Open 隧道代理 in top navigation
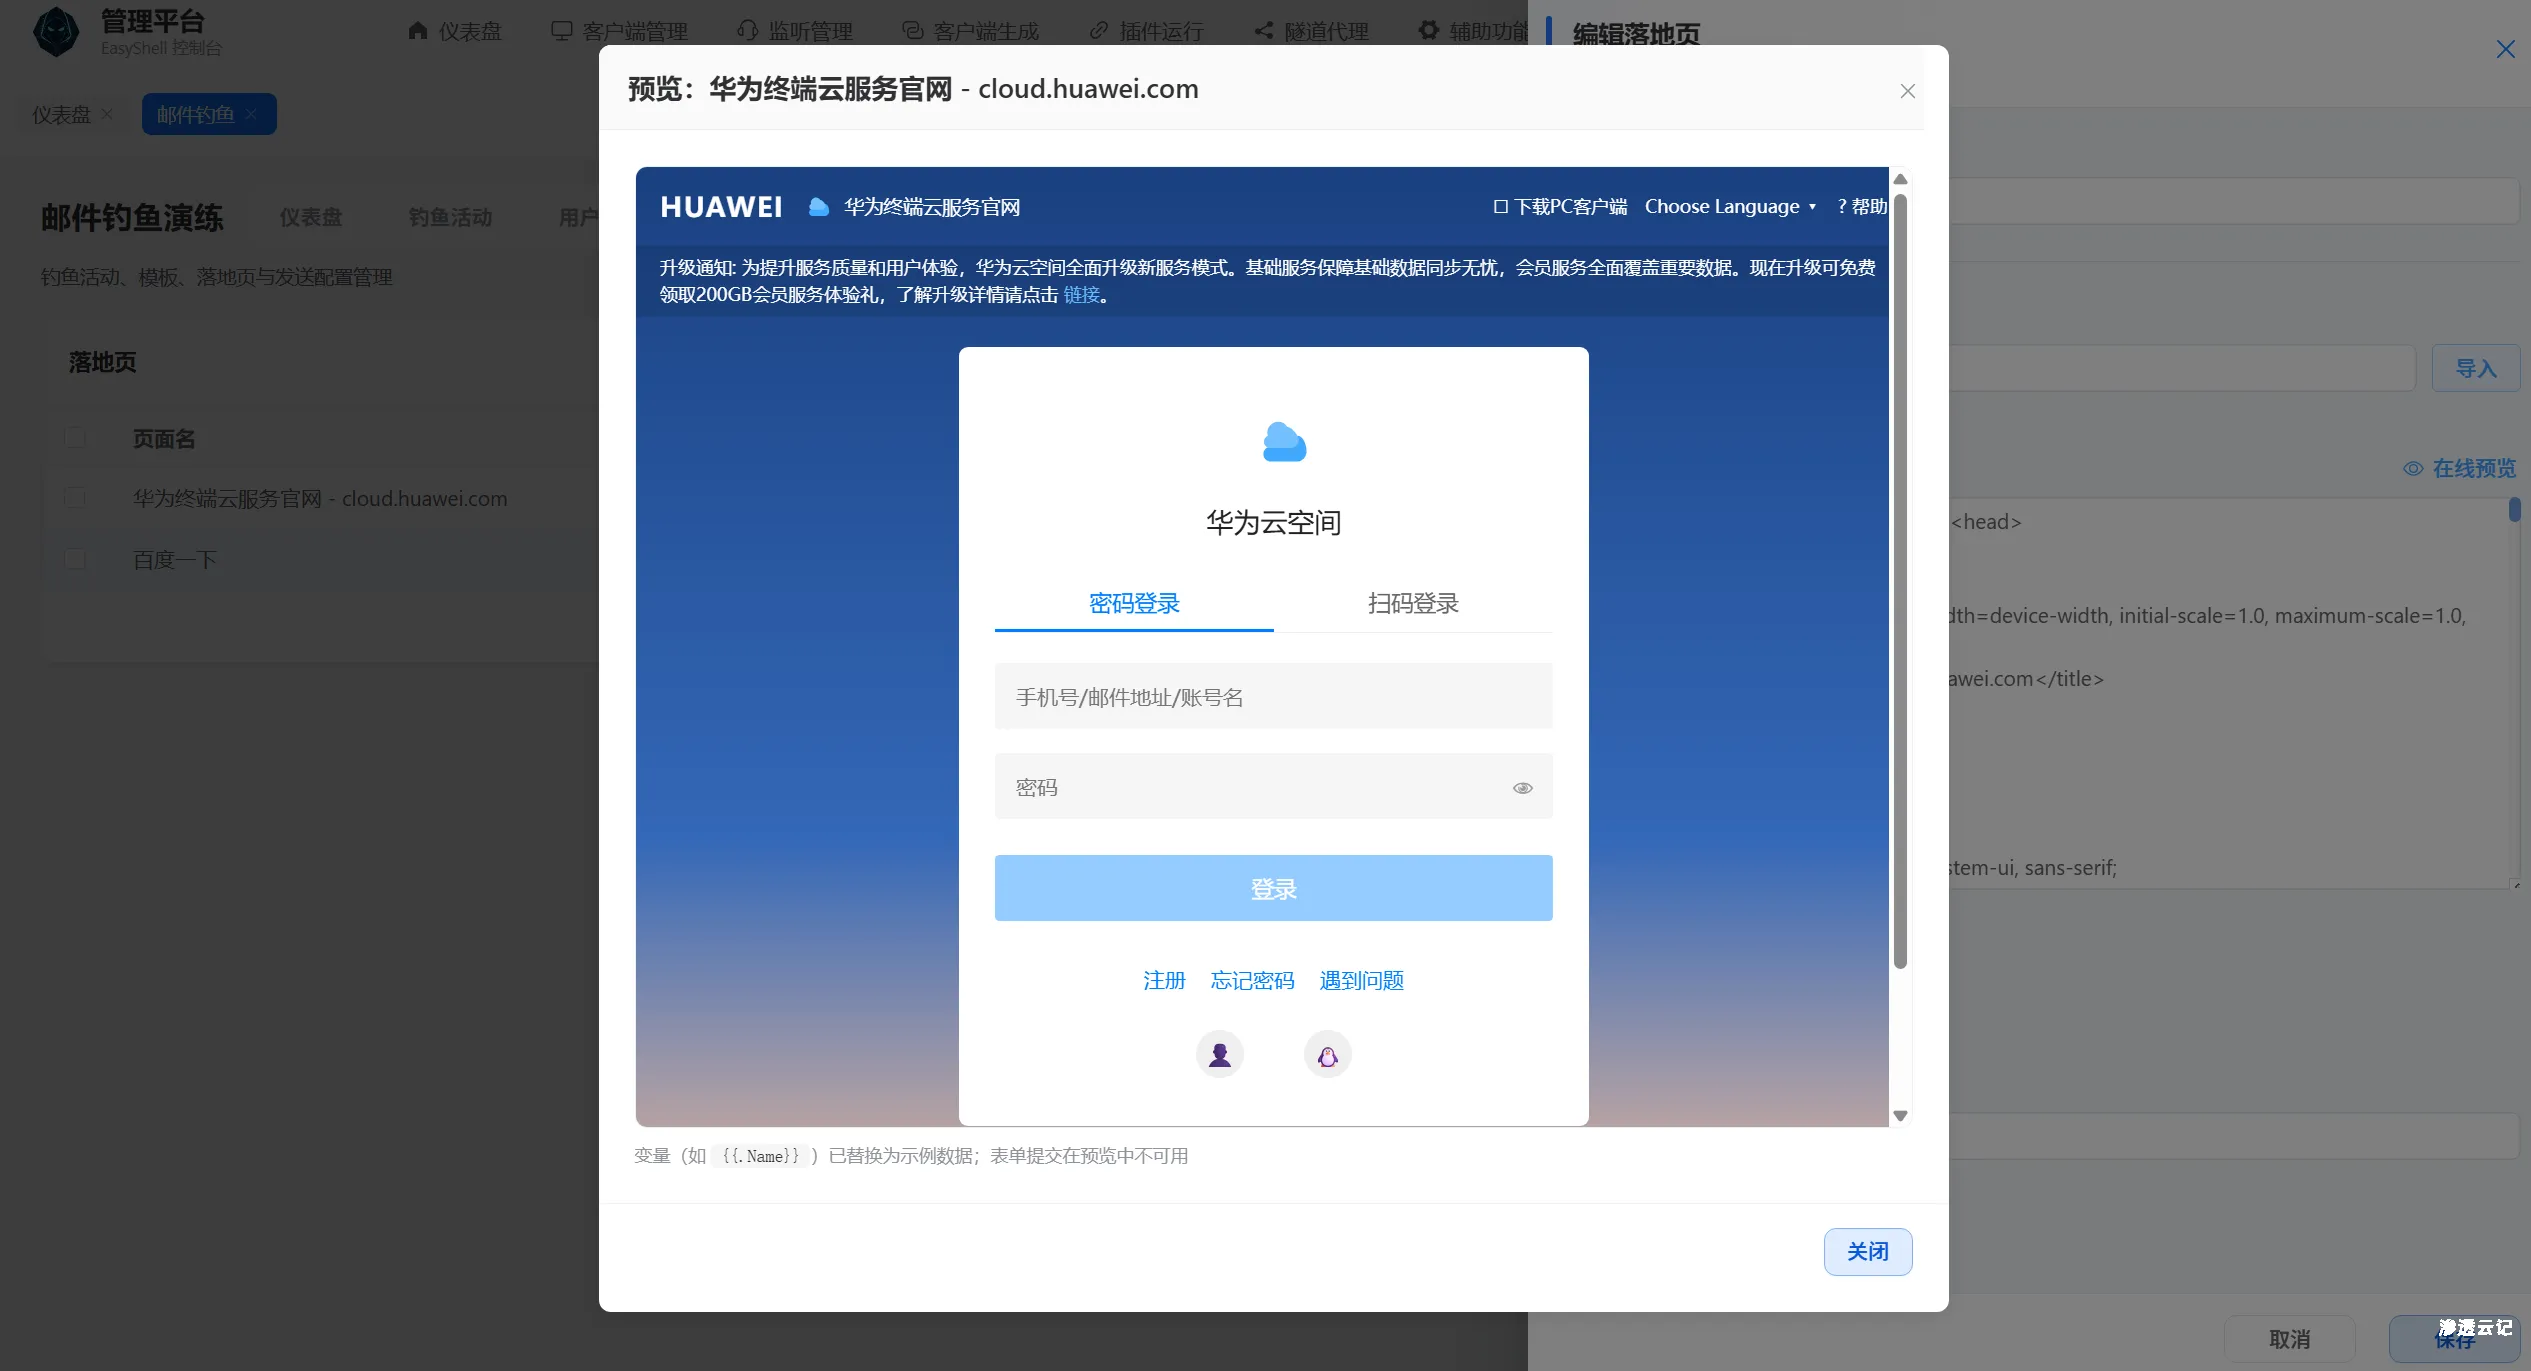2531x1371 pixels. pyautogui.click(x=1311, y=31)
